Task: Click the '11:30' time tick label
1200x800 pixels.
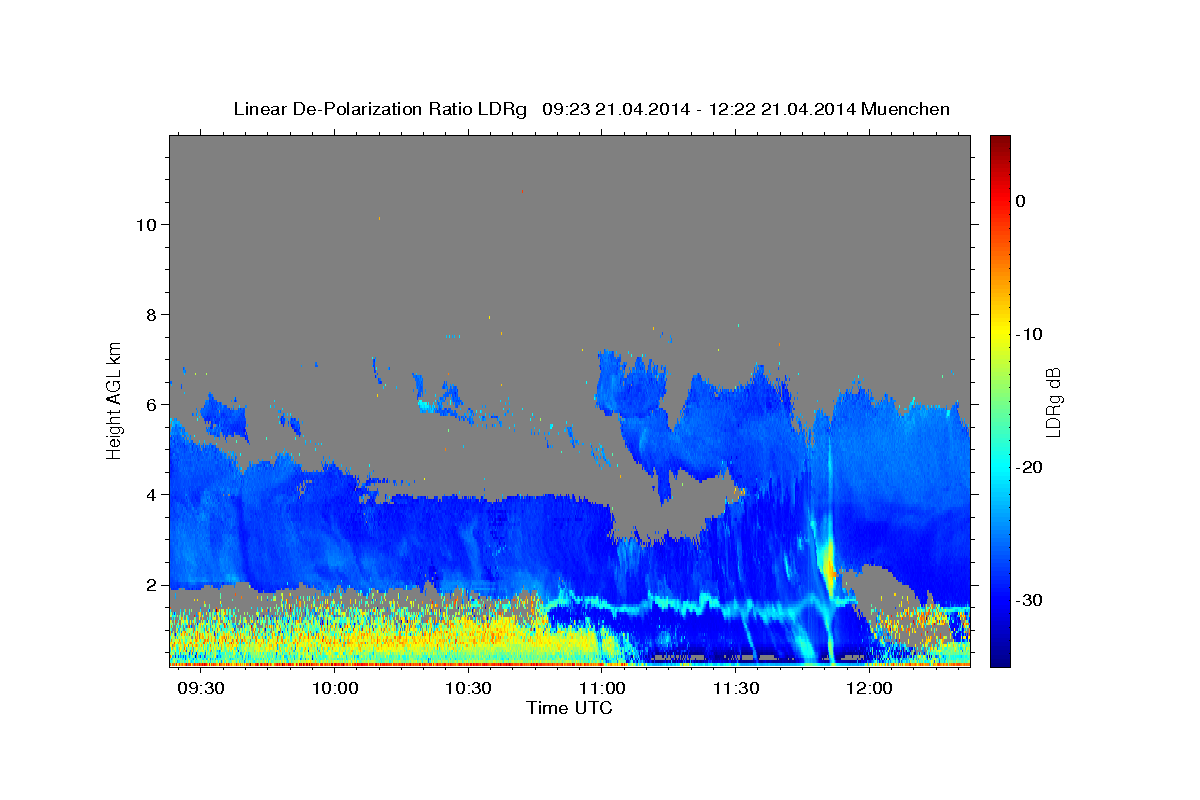Action: pyautogui.click(x=736, y=689)
